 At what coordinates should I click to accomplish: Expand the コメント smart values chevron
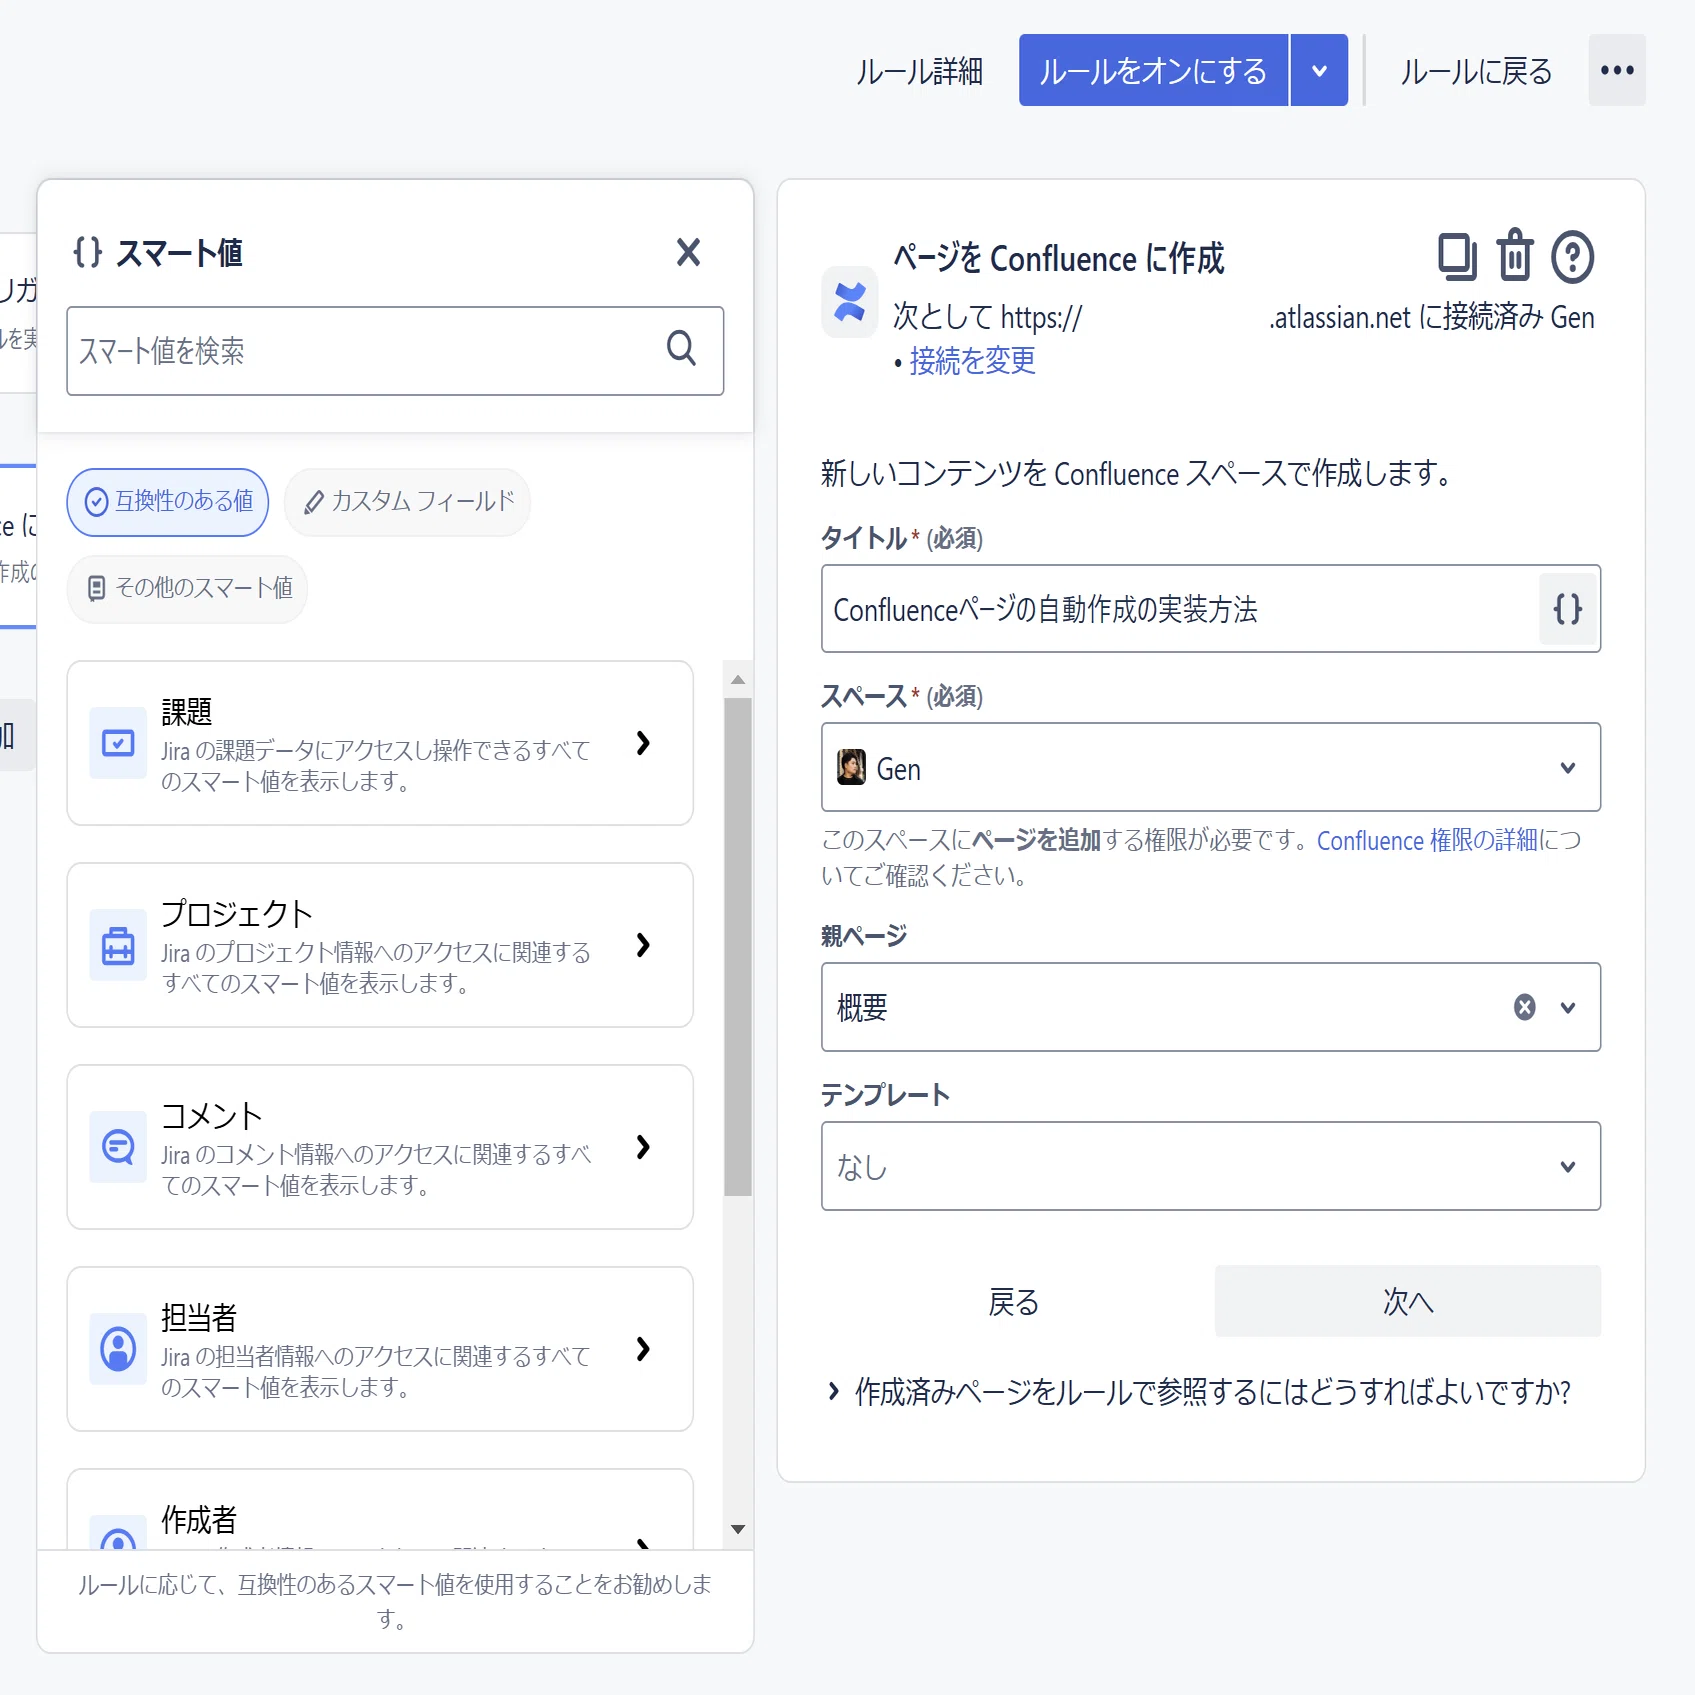[x=643, y=1147]
